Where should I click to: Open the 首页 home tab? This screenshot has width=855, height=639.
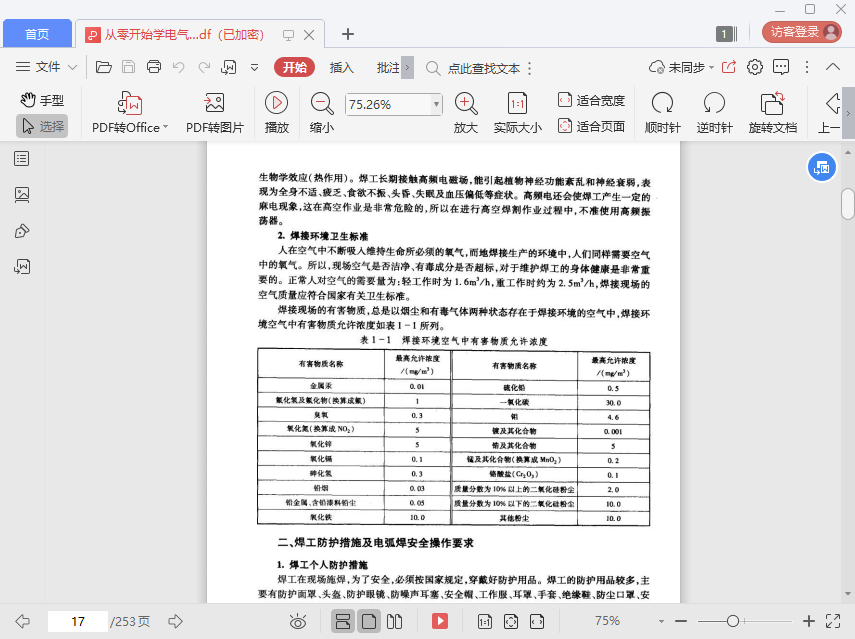tap(37, 34)
